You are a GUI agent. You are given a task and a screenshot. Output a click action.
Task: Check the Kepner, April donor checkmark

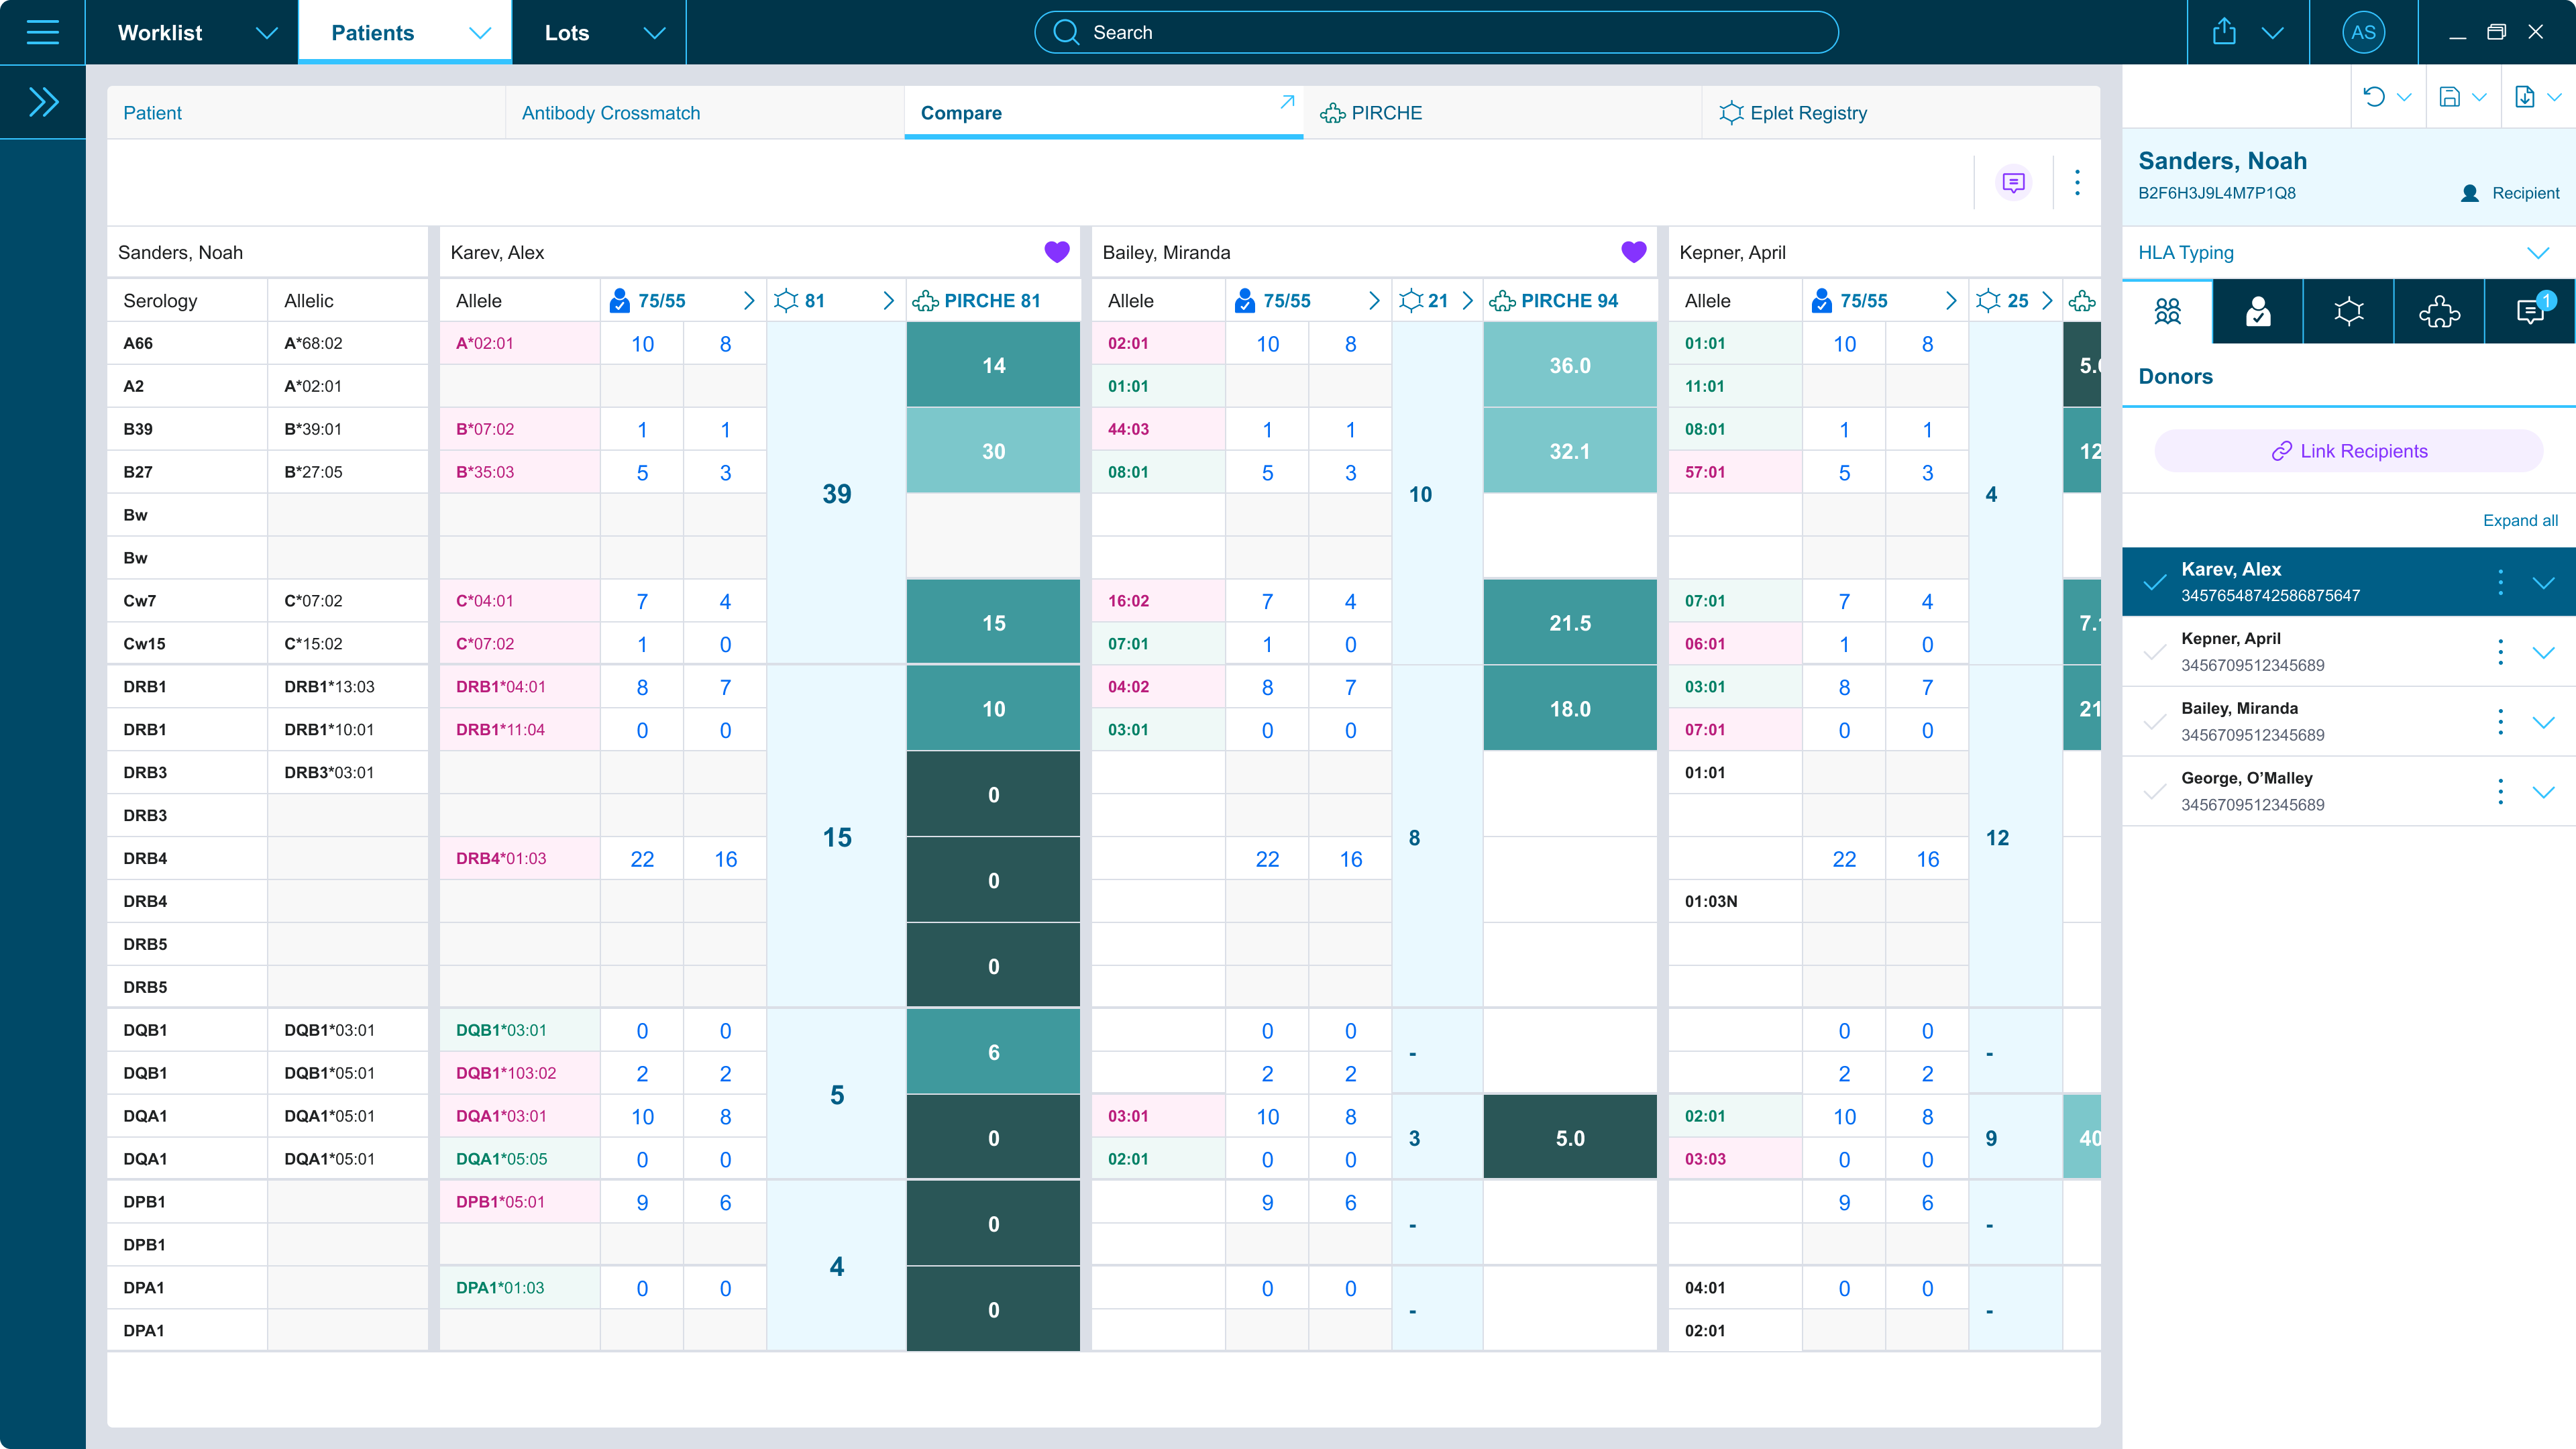(2155, 652)
